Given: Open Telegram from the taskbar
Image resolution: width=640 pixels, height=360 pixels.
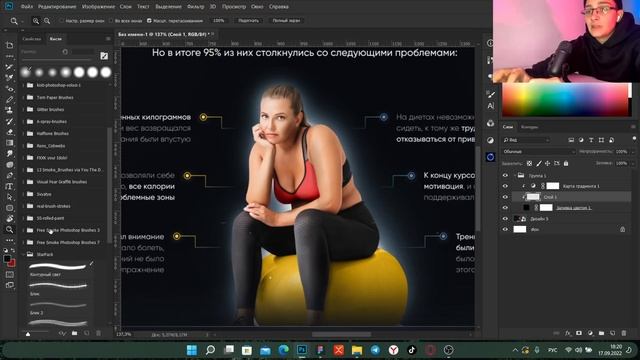Looking at the screenshot, I should click(x=375, y=350).
